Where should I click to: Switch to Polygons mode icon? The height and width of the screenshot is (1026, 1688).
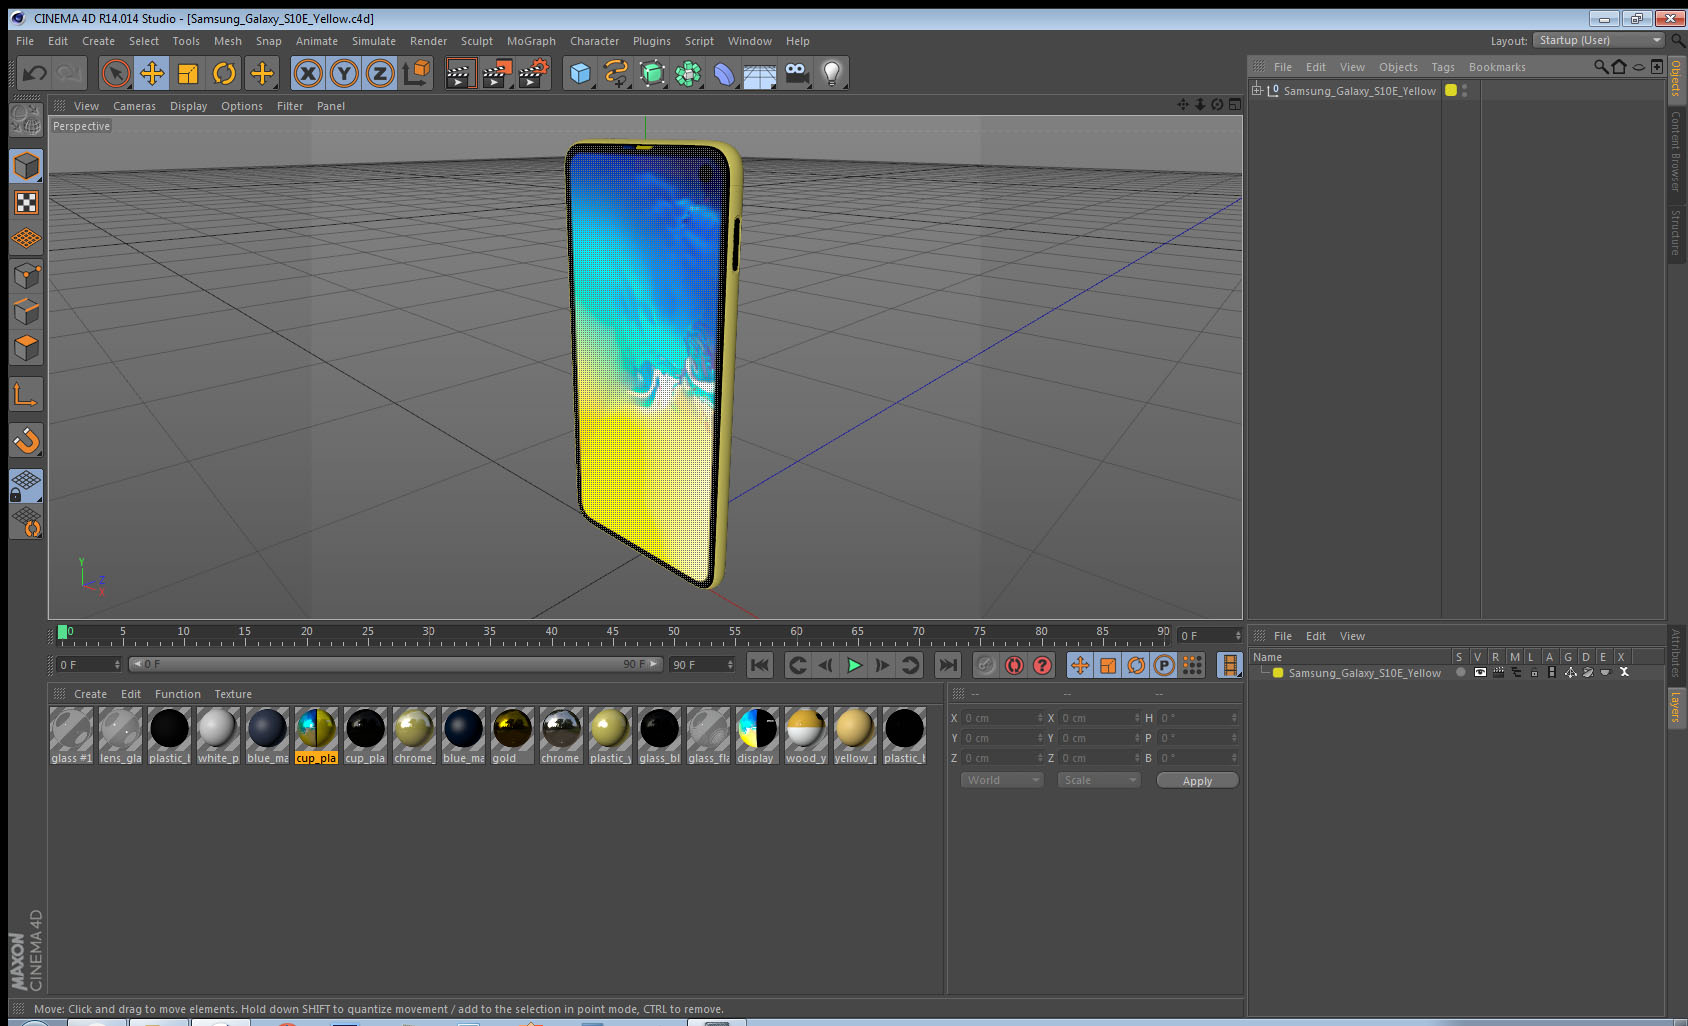pyautogui.click(x=26, y=348)
